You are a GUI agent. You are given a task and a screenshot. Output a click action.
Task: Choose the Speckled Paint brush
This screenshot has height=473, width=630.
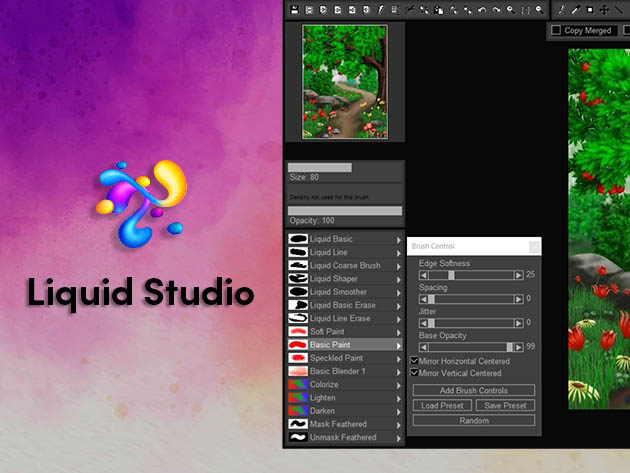[x=345, y=358]
